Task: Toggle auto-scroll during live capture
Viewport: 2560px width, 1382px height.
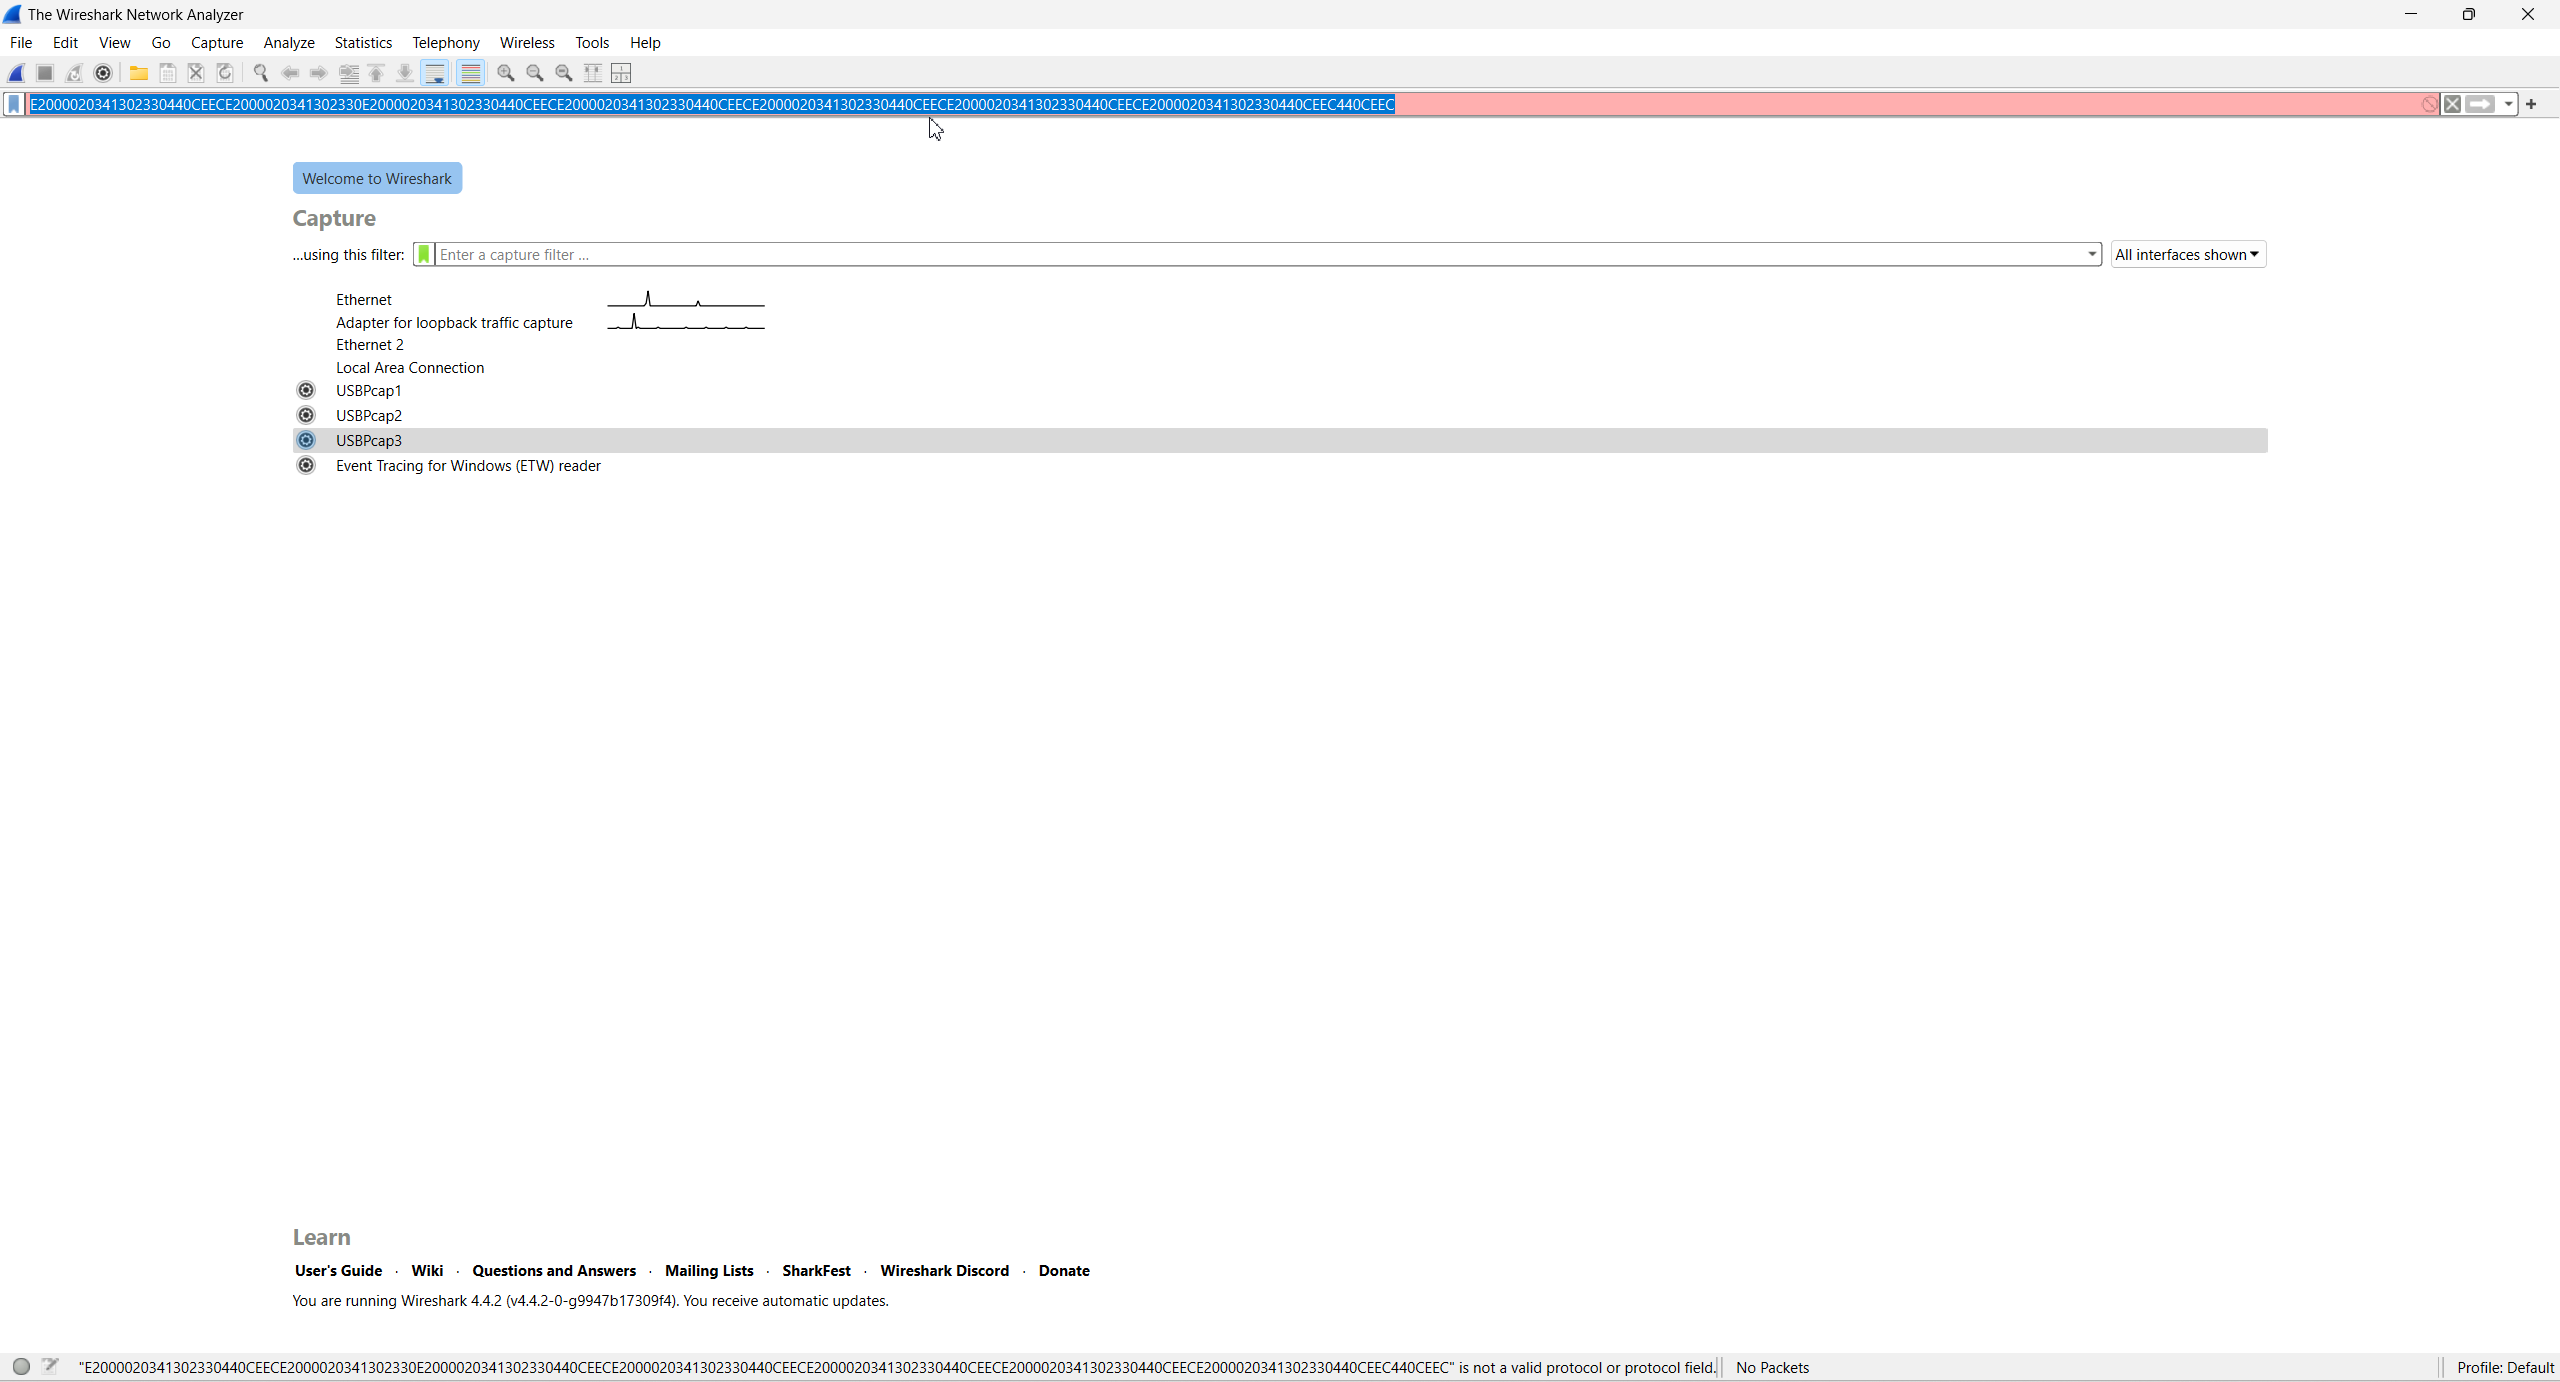Action: 435,73
